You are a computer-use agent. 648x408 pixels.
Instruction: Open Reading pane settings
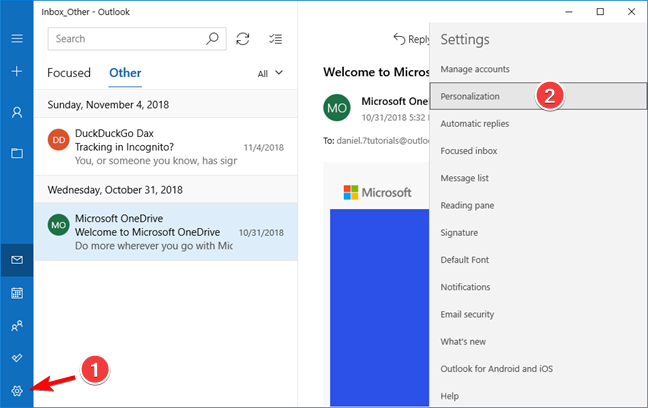(x=538, y=205)
